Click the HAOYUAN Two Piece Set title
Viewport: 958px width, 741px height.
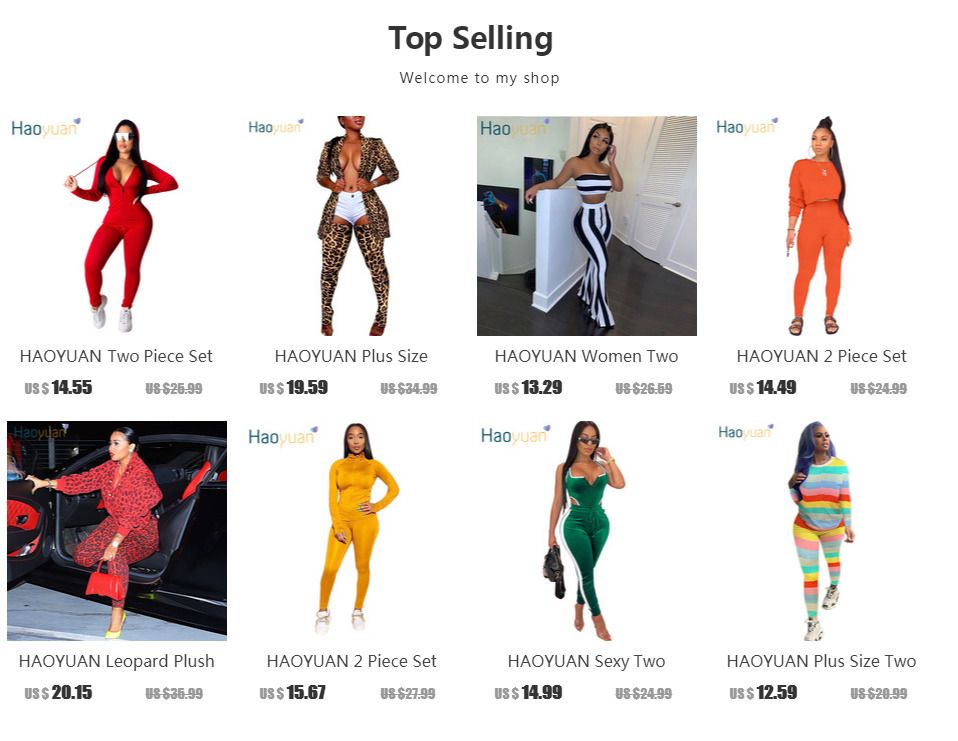(116, 356)
